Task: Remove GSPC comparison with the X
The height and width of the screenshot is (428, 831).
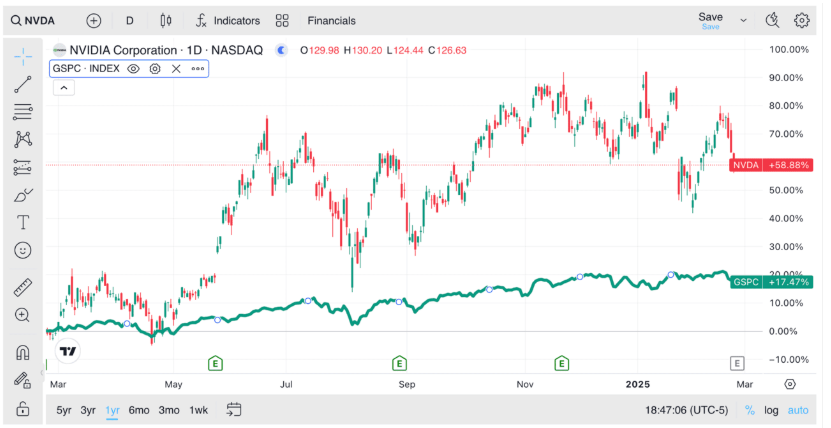Action: coord(176,69)
